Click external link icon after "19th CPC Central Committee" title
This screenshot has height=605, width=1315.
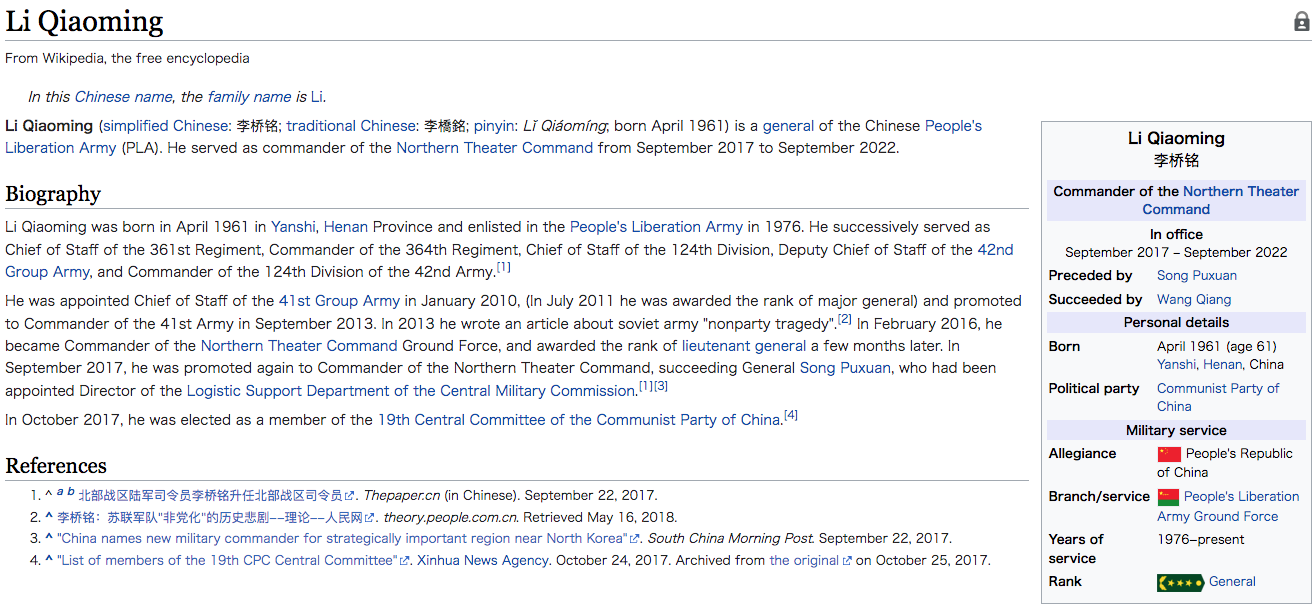[x=405, y=561]
